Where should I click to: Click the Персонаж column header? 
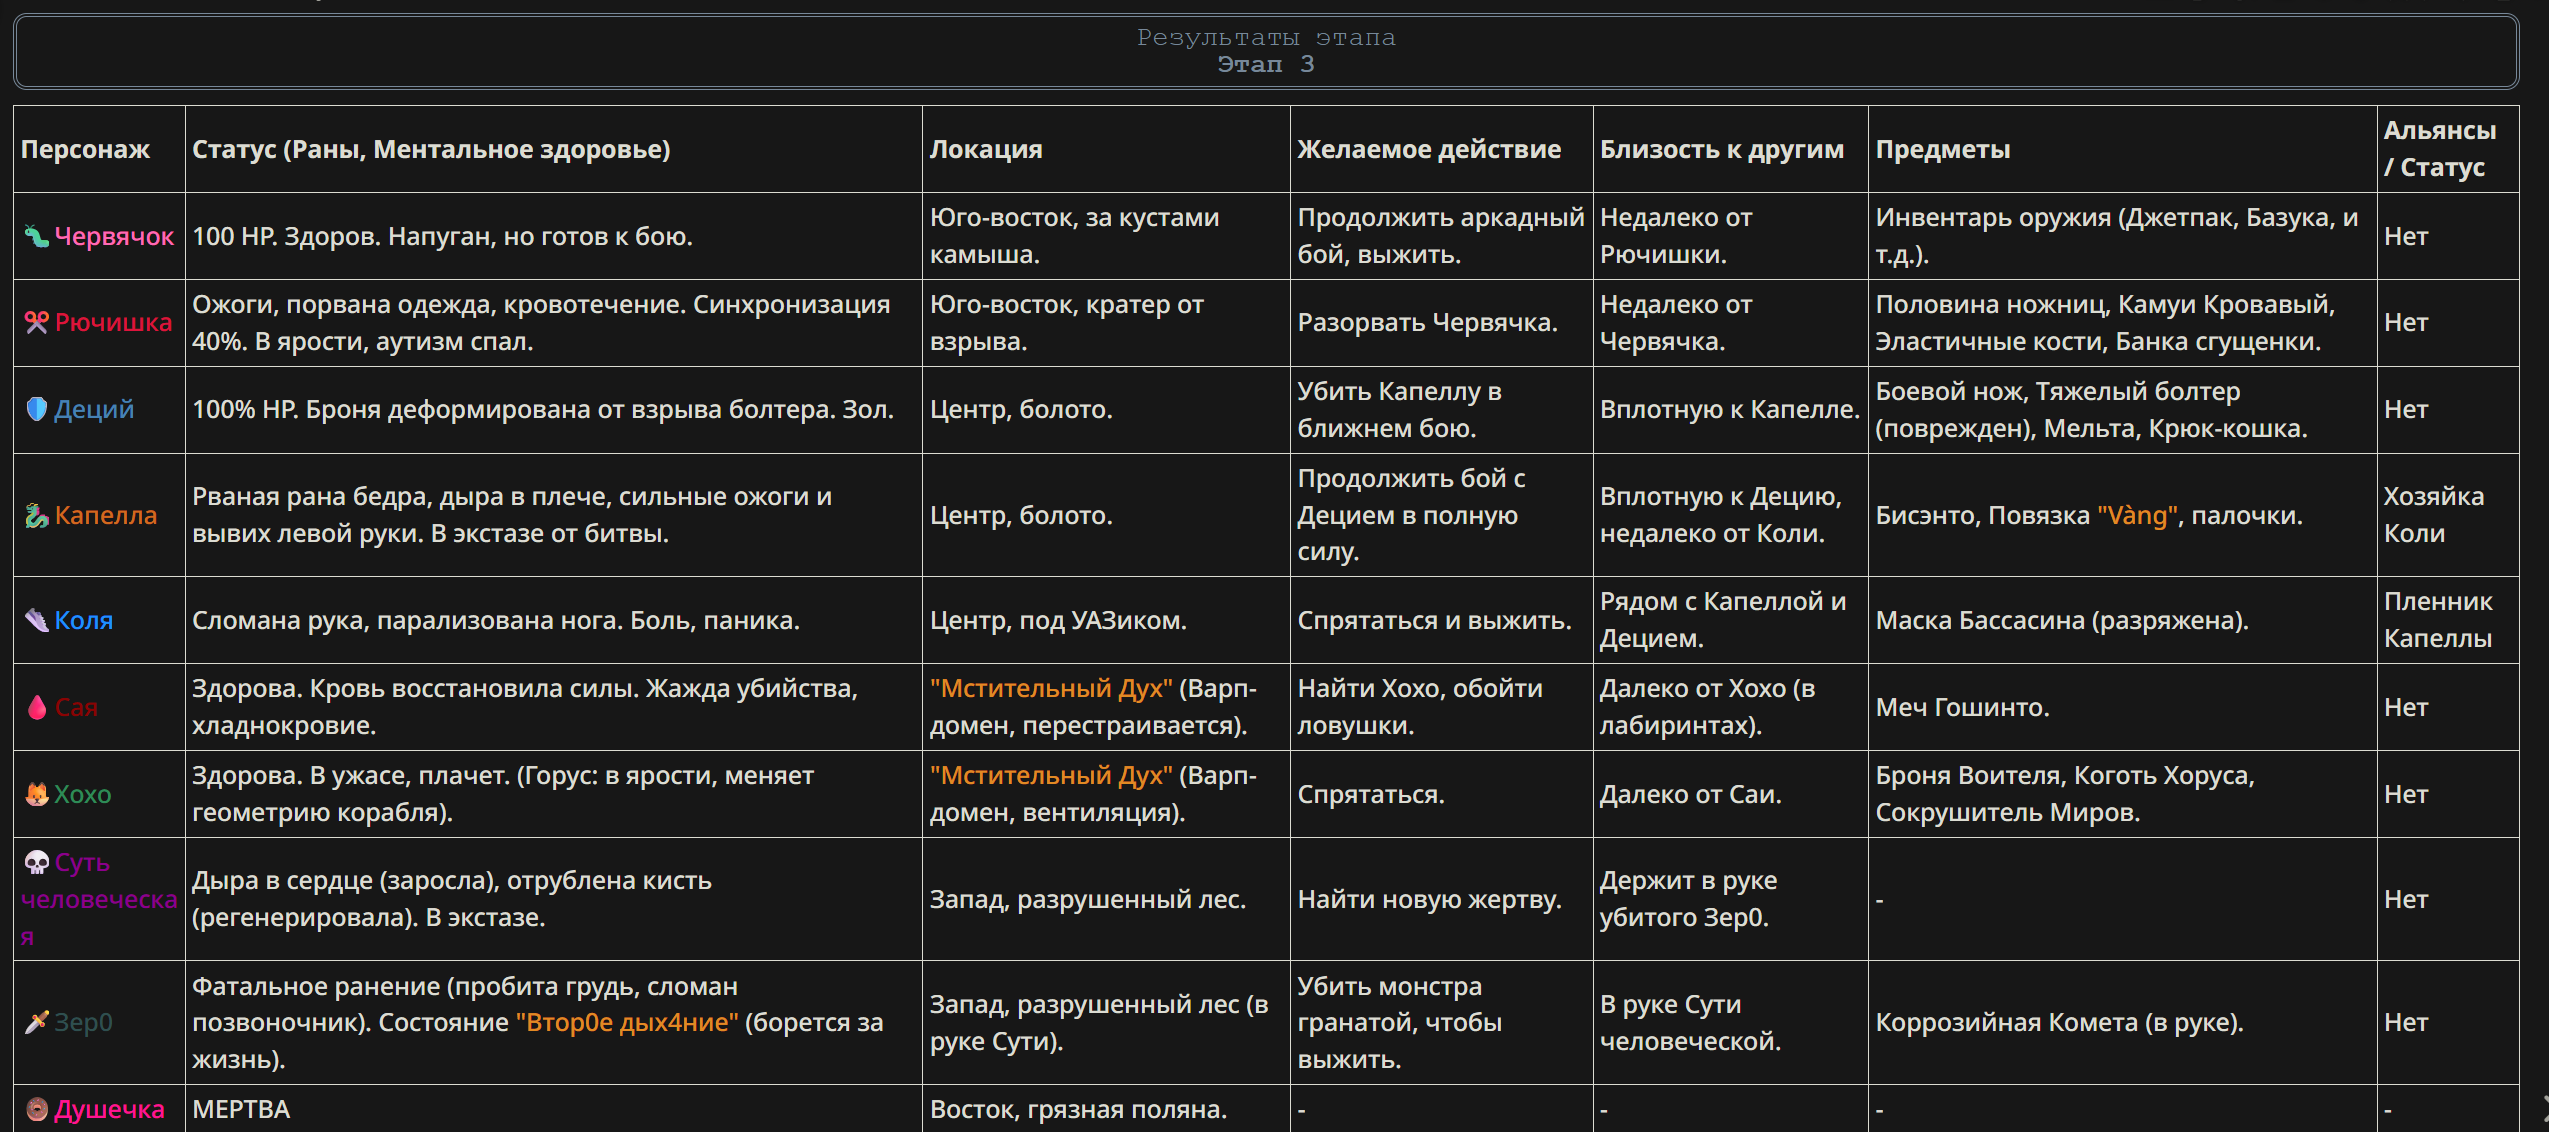[x=85, y=150]
